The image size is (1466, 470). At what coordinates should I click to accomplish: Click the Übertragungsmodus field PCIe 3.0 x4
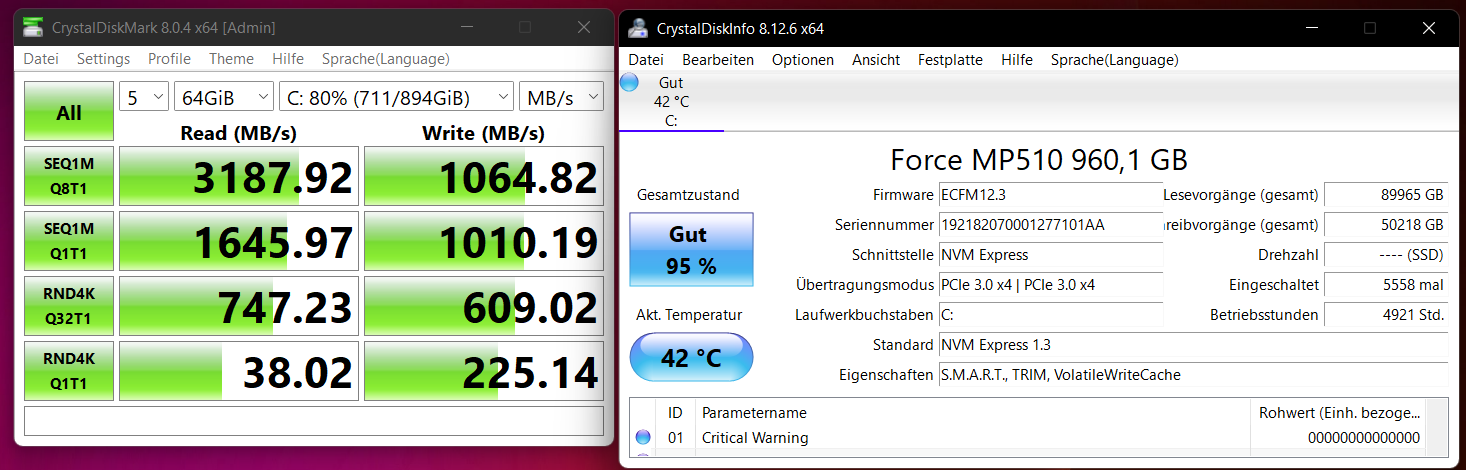[1050, 285]
